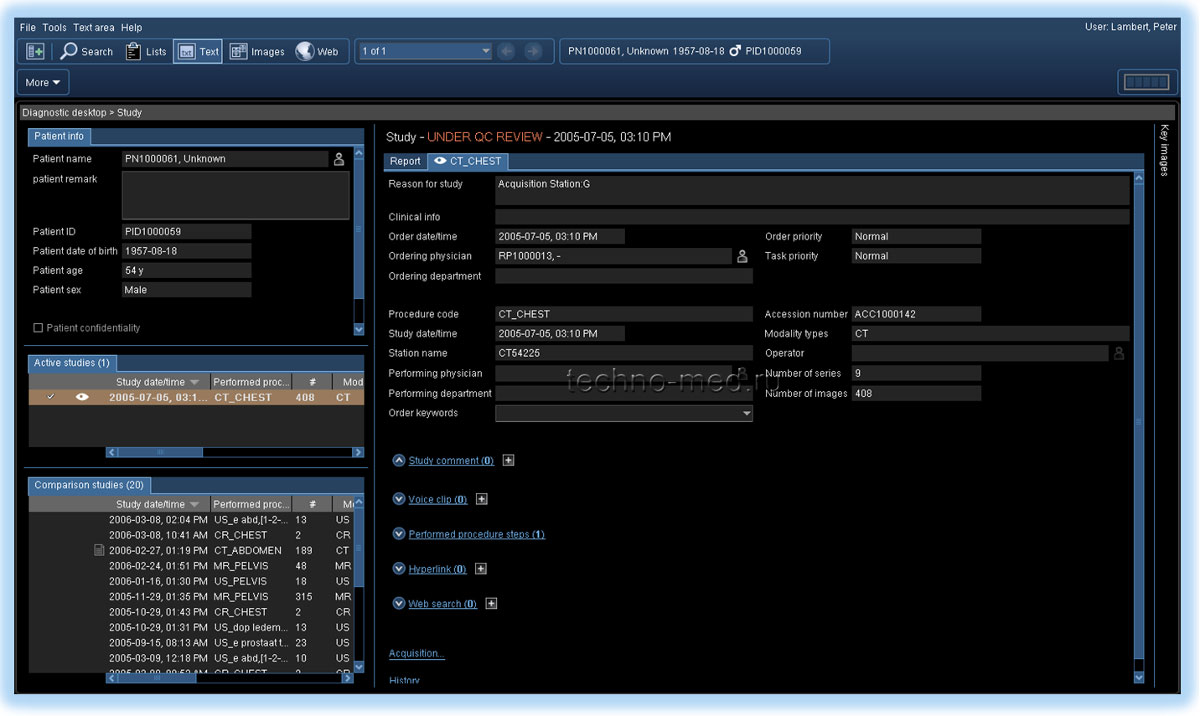Open the Tools menu
The height and width of the screenshot is (716, 1200).
pyautogui.click(x=55, y=27)
